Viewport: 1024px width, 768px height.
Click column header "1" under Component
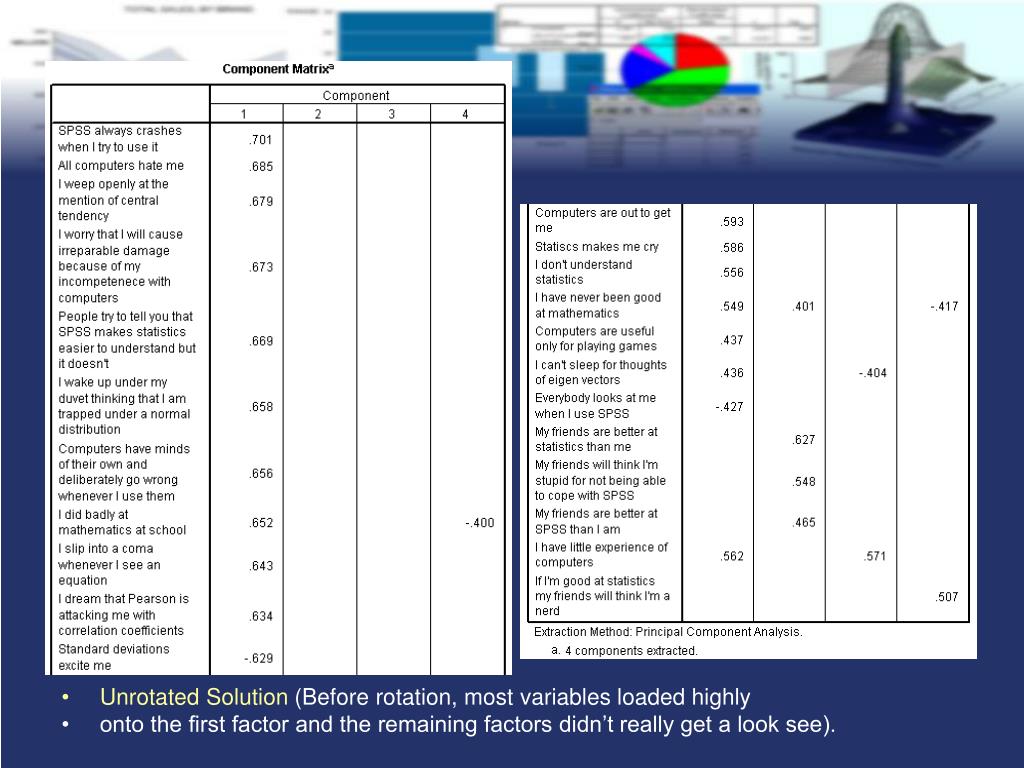pos(244,114)
